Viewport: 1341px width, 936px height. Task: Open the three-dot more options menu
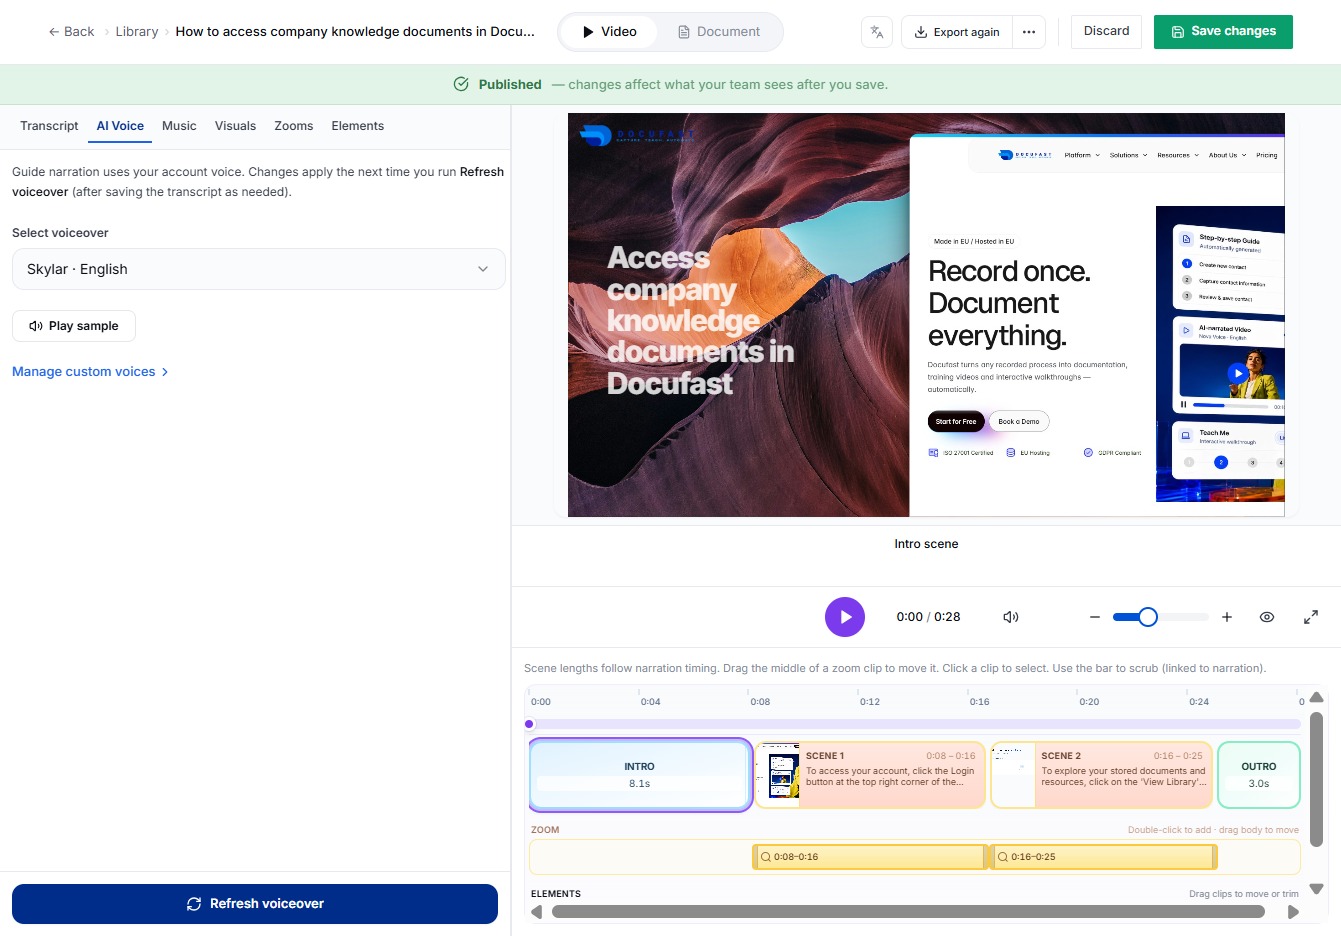click(1029, 32)
